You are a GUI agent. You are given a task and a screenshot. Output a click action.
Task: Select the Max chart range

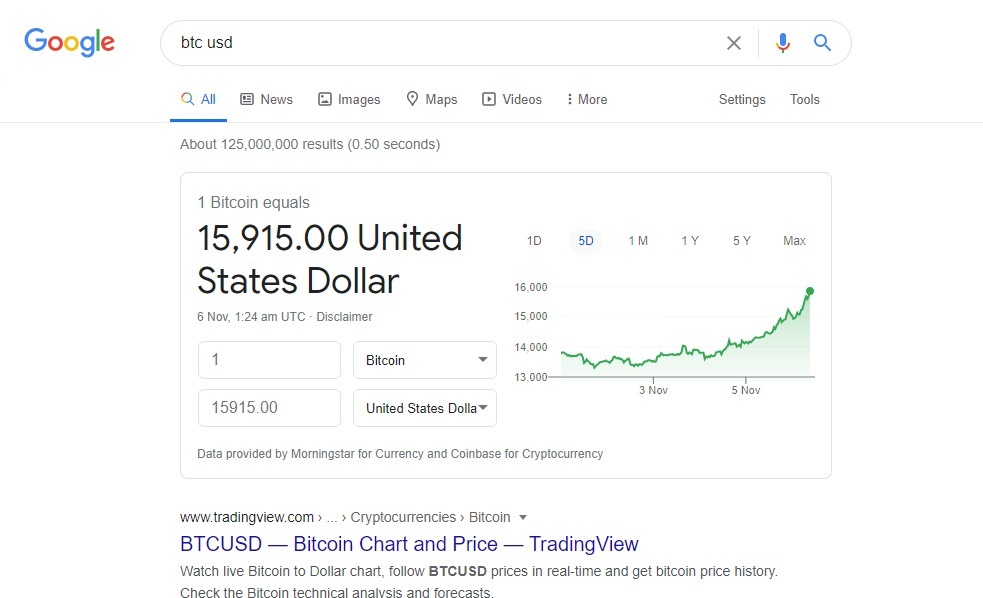coord(794,241)
